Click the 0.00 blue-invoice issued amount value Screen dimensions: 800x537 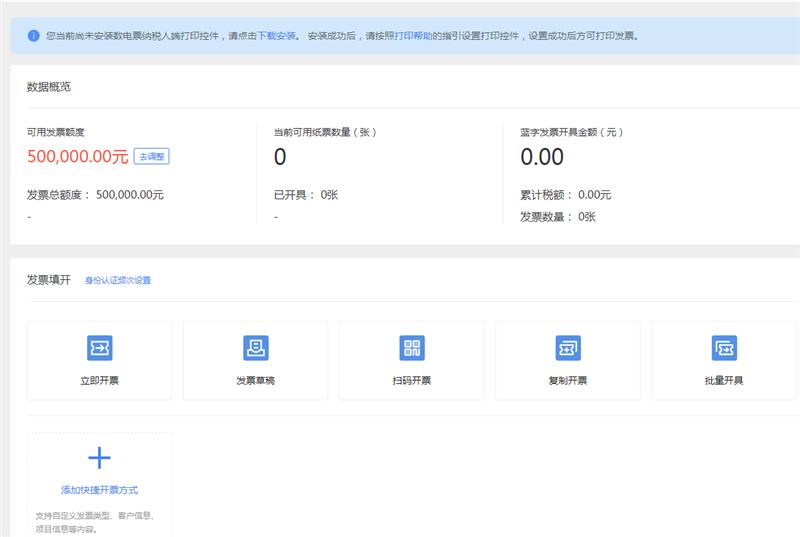click(542, 157)
